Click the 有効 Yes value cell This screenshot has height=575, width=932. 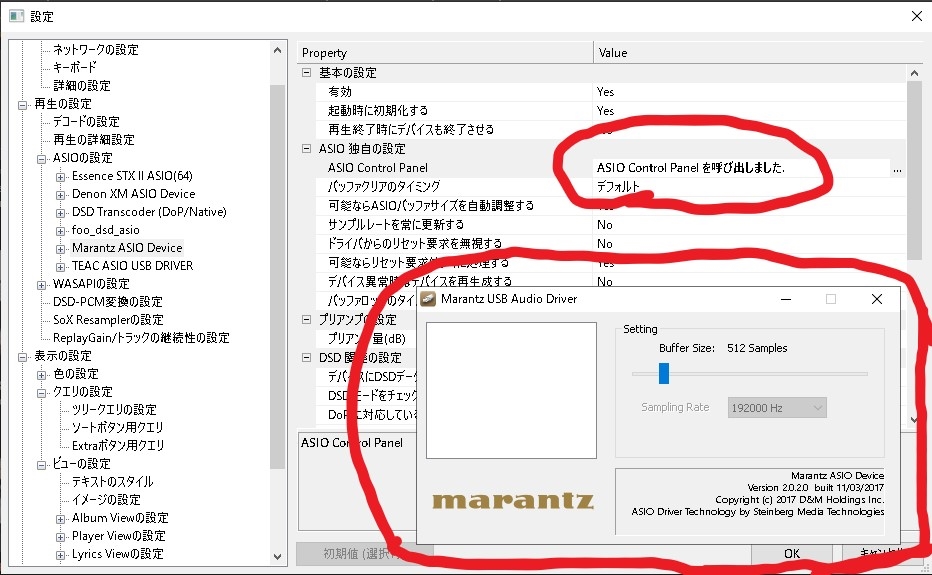pyautogui.click(x=749, y=92)
